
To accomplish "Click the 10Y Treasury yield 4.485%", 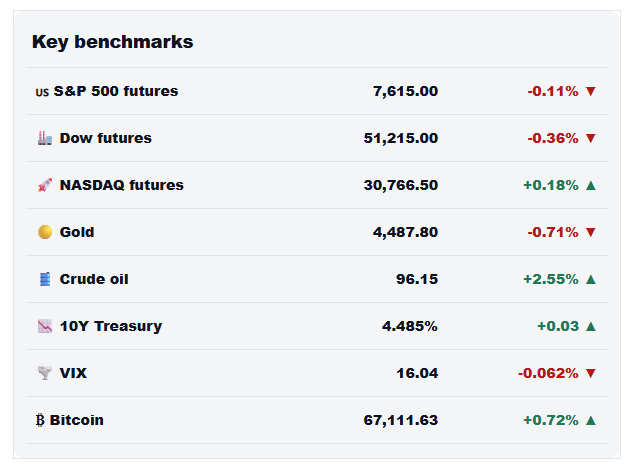I will (410, 326).
